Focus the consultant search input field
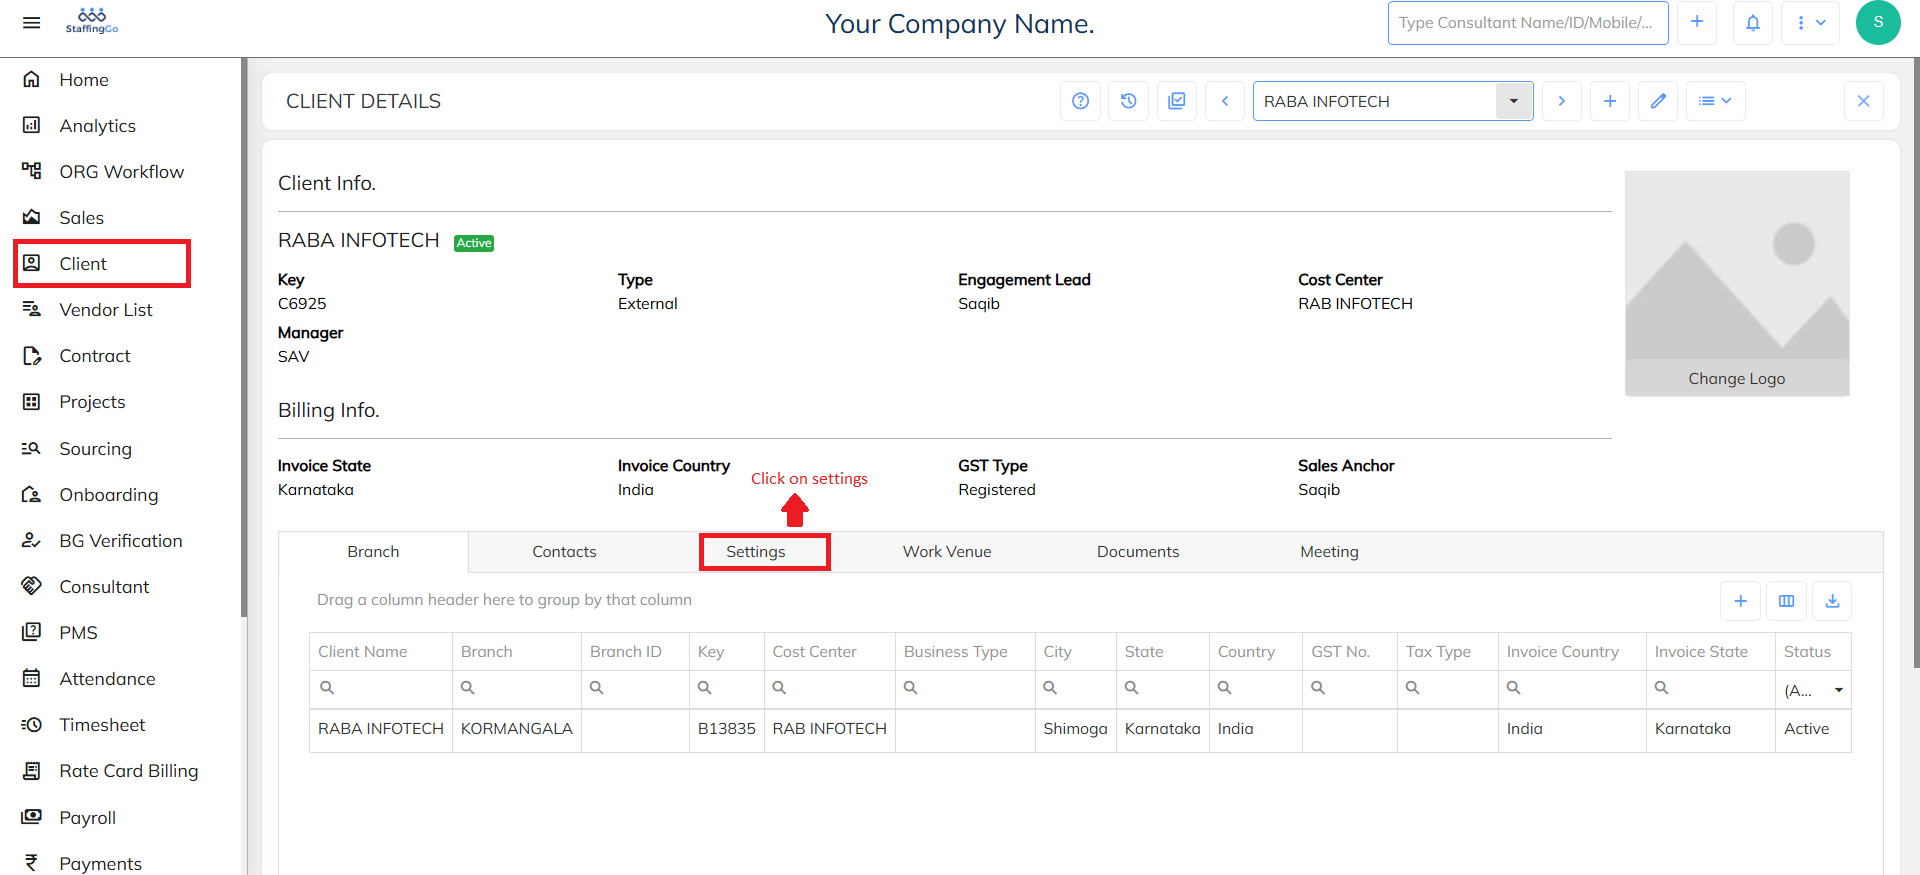 point(1528,22)
